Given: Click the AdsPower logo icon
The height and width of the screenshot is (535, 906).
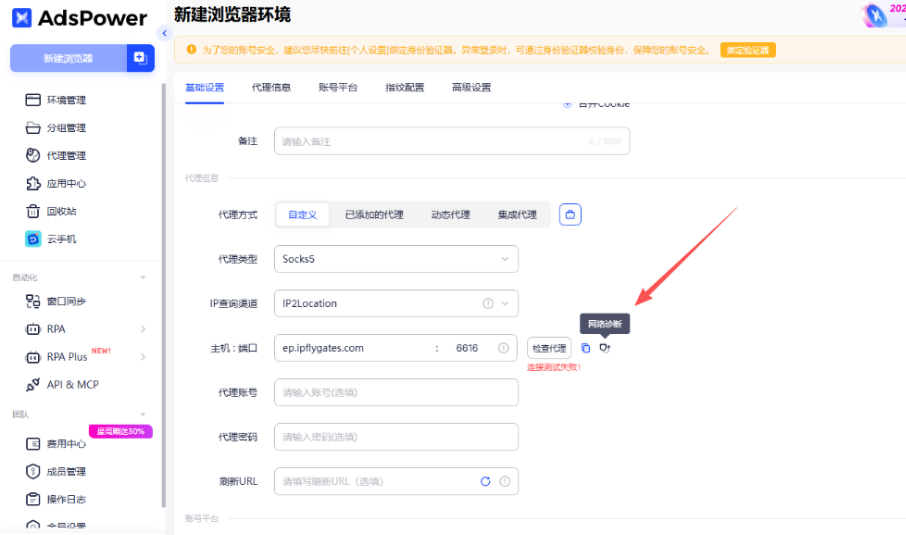Looking at the screenshot, I should [22, 18].
